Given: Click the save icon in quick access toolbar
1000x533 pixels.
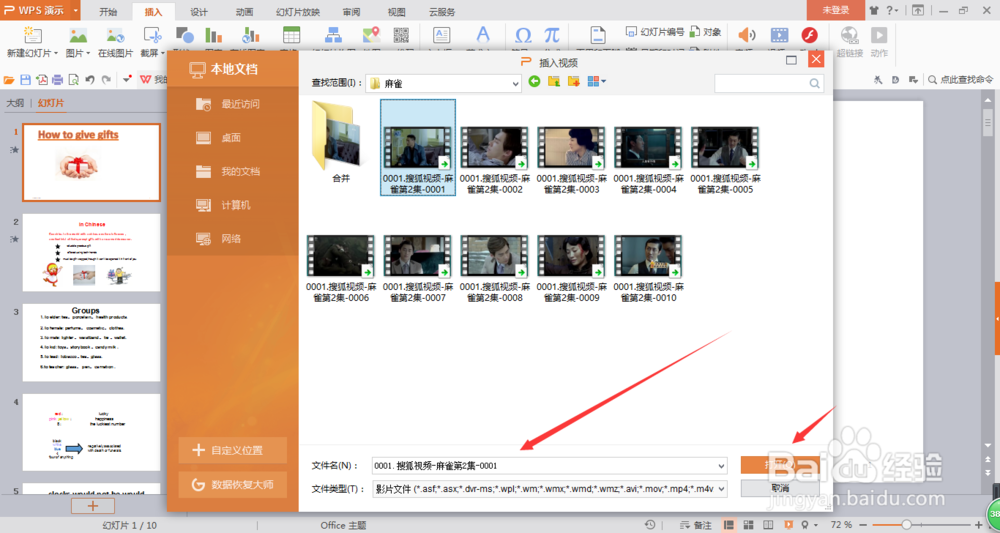Looking at the screenshot, I should coord(26,80).
